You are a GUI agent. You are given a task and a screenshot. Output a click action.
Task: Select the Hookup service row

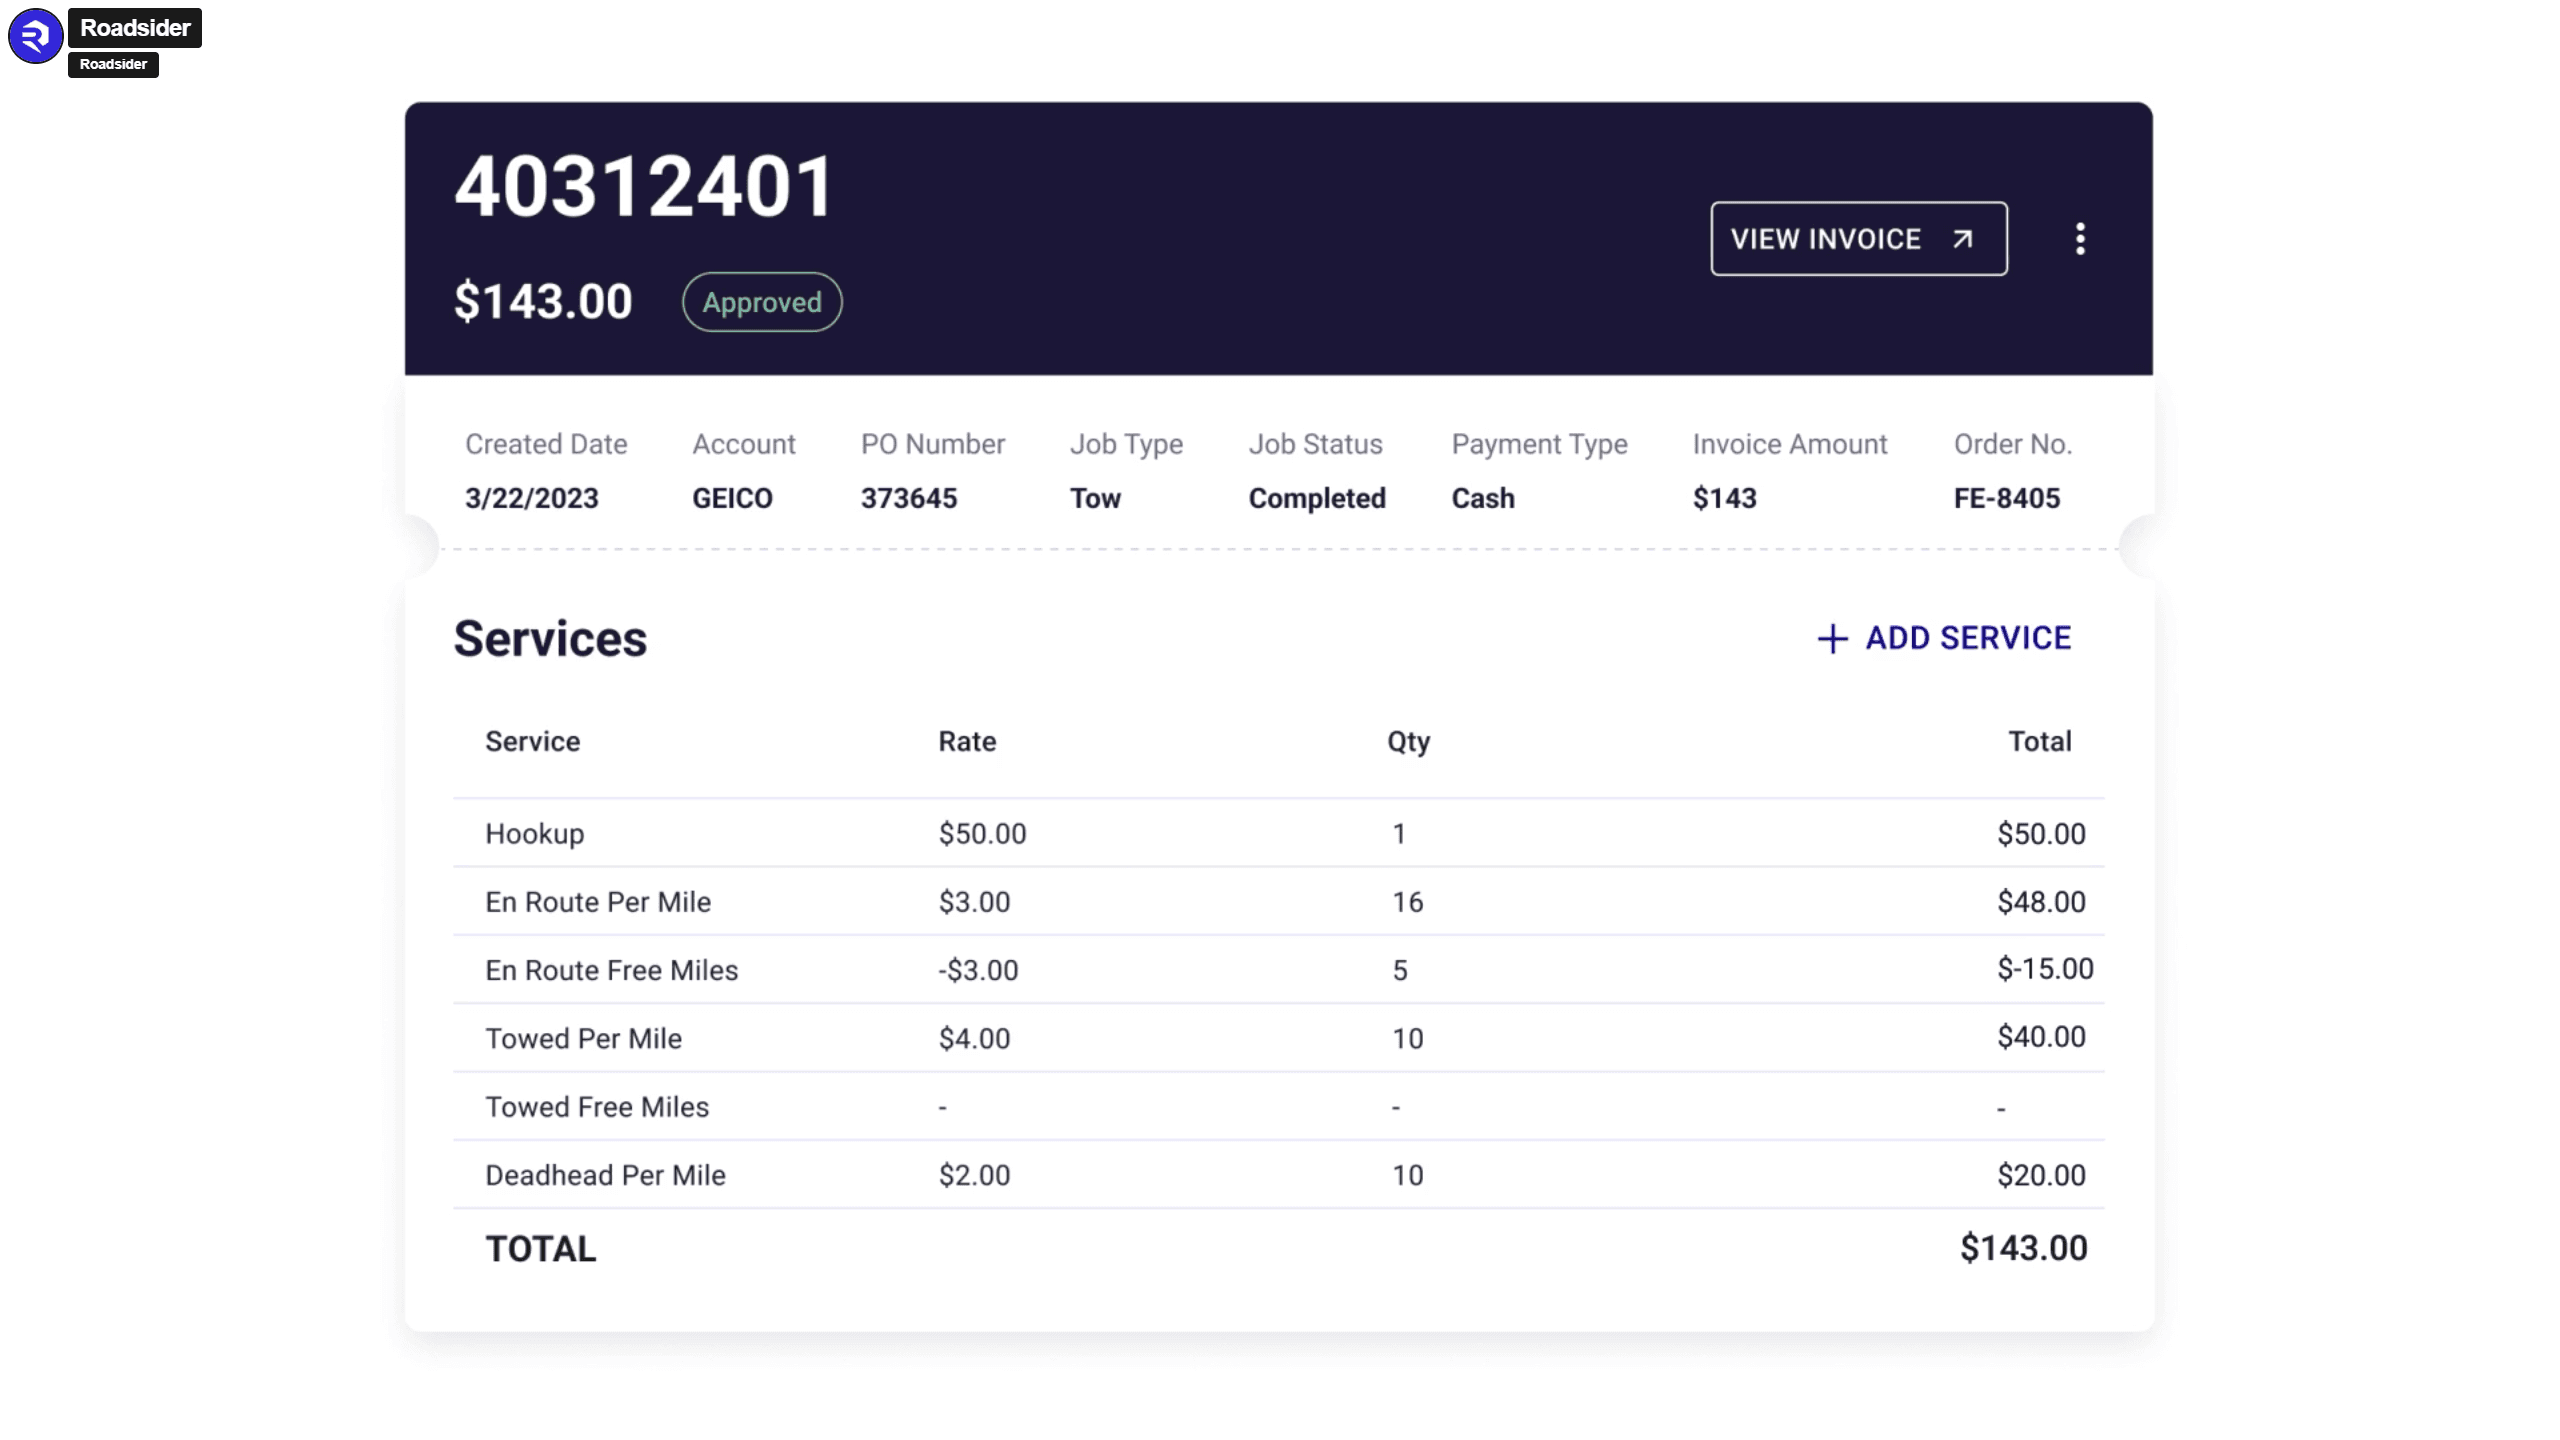point(534,833)
